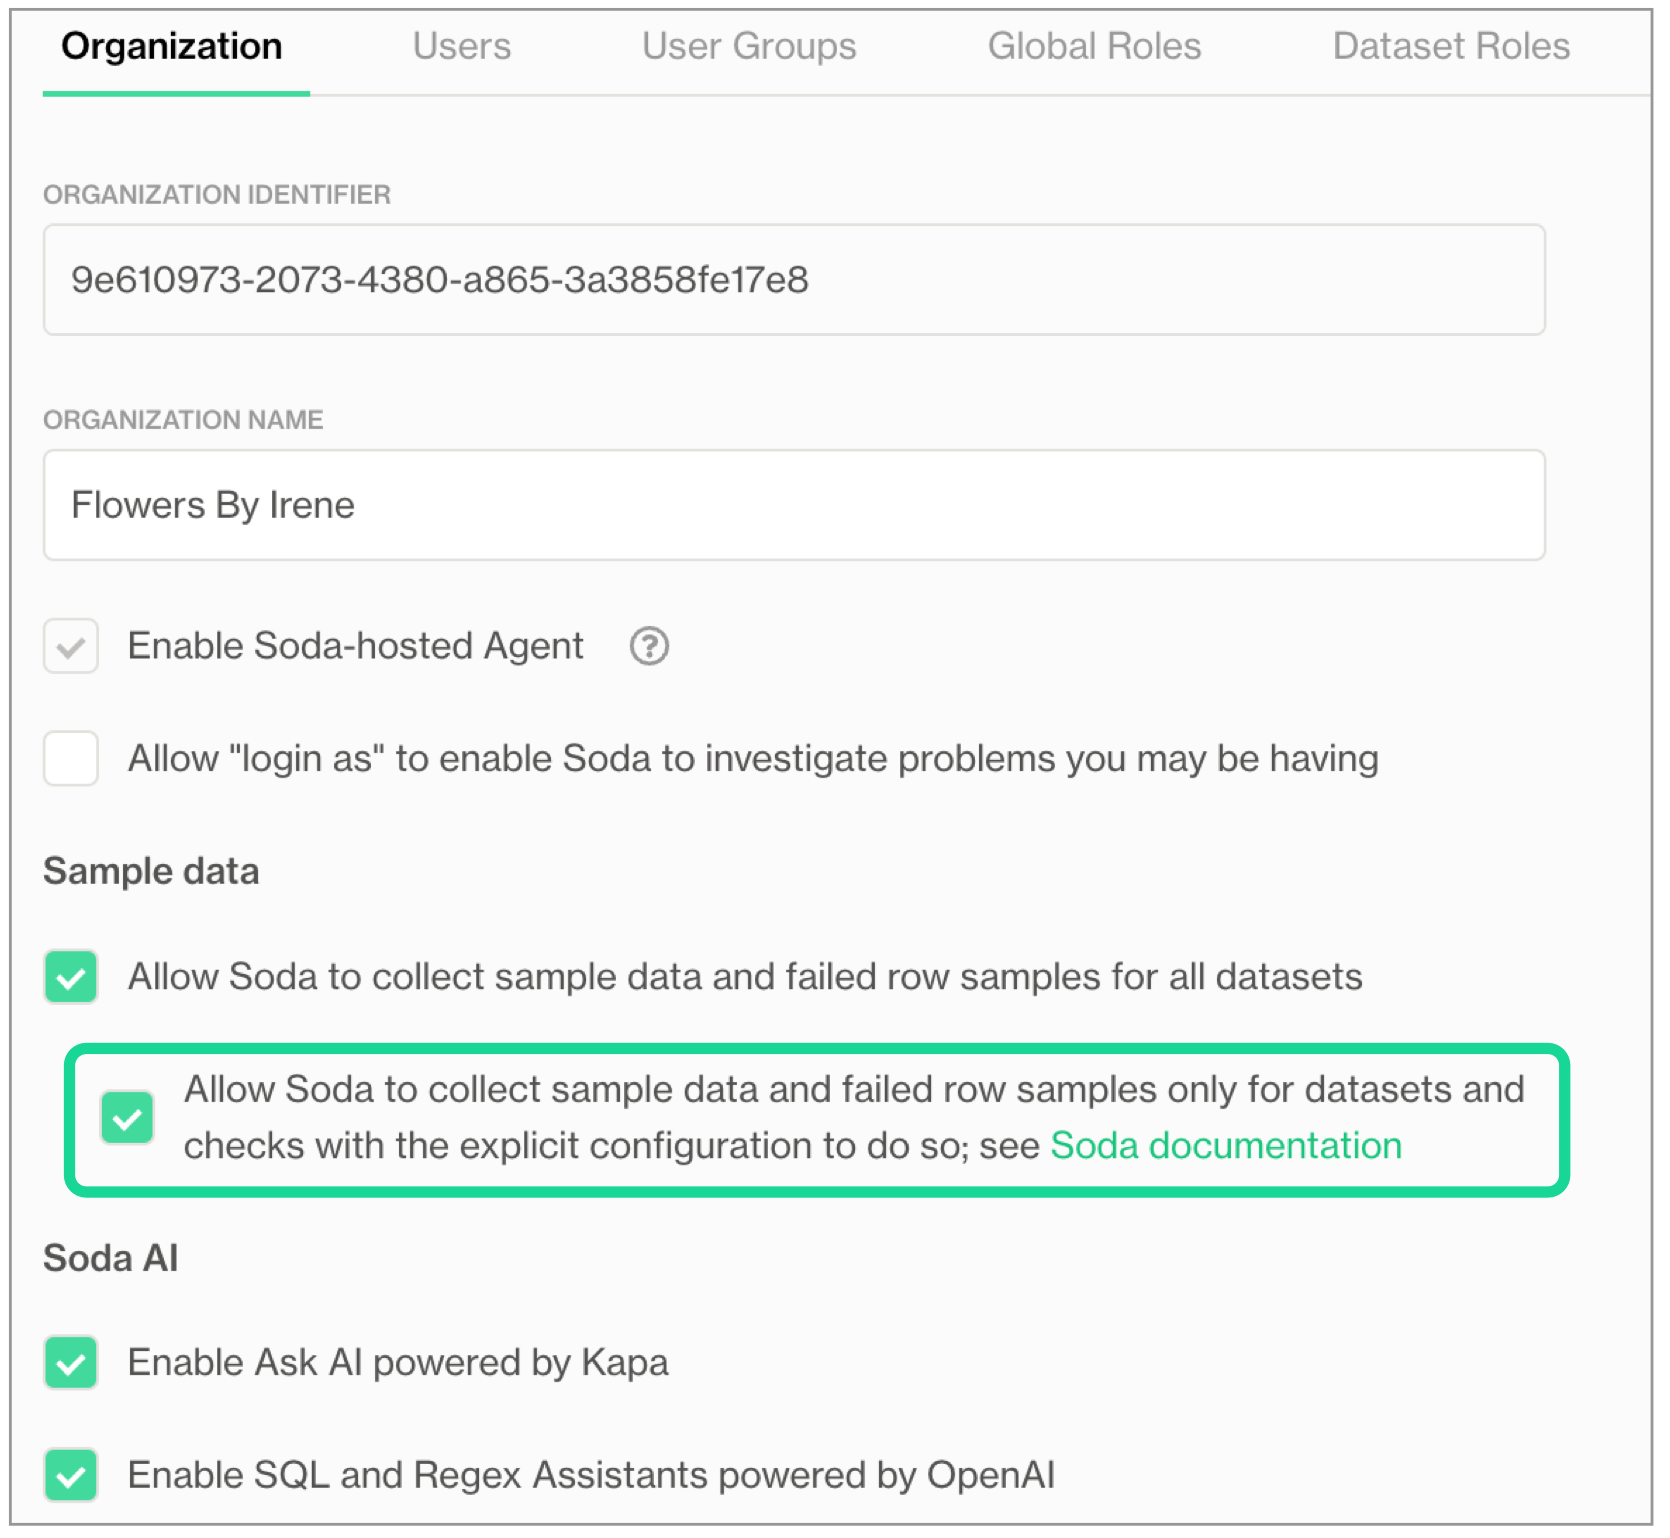The image size is (1670, 1538).
Task: Click the ORGANIZATION IDENTIFIER field label
Action: pyautogui.click(x=217, y=195)
